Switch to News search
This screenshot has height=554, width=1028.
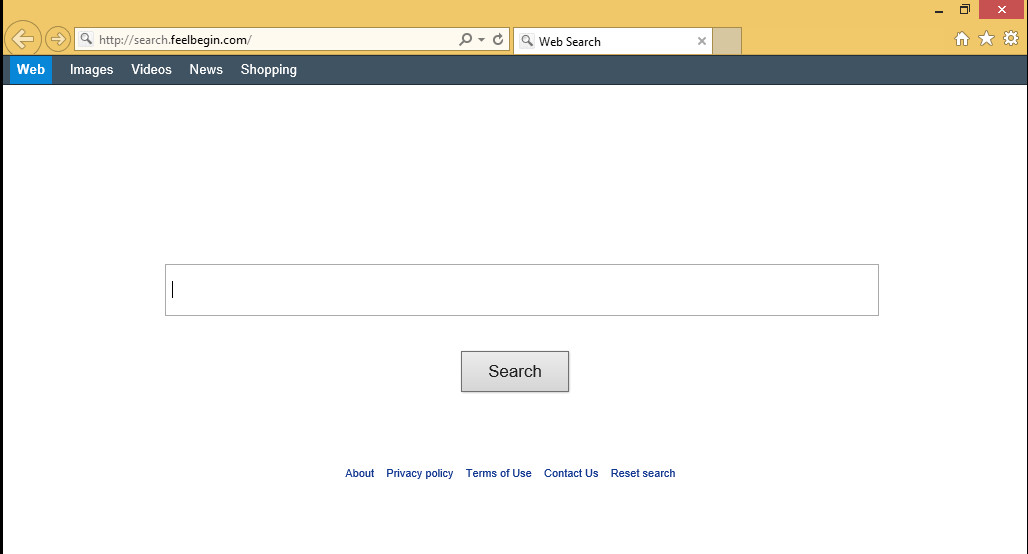[206, 69]
